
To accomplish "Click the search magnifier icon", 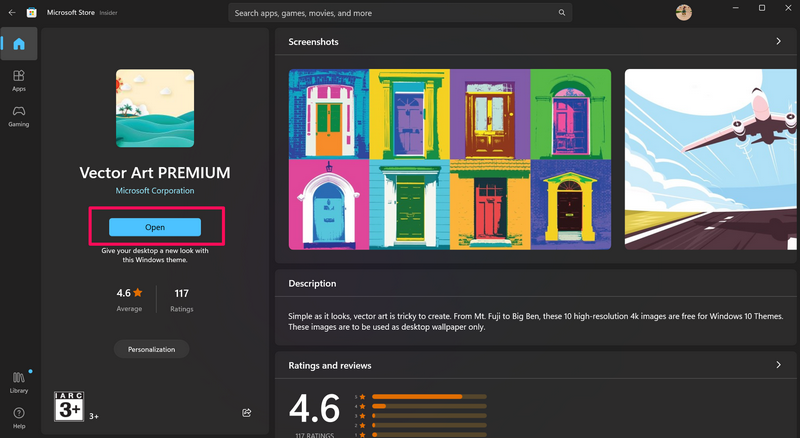I will (x=563, y=13).
